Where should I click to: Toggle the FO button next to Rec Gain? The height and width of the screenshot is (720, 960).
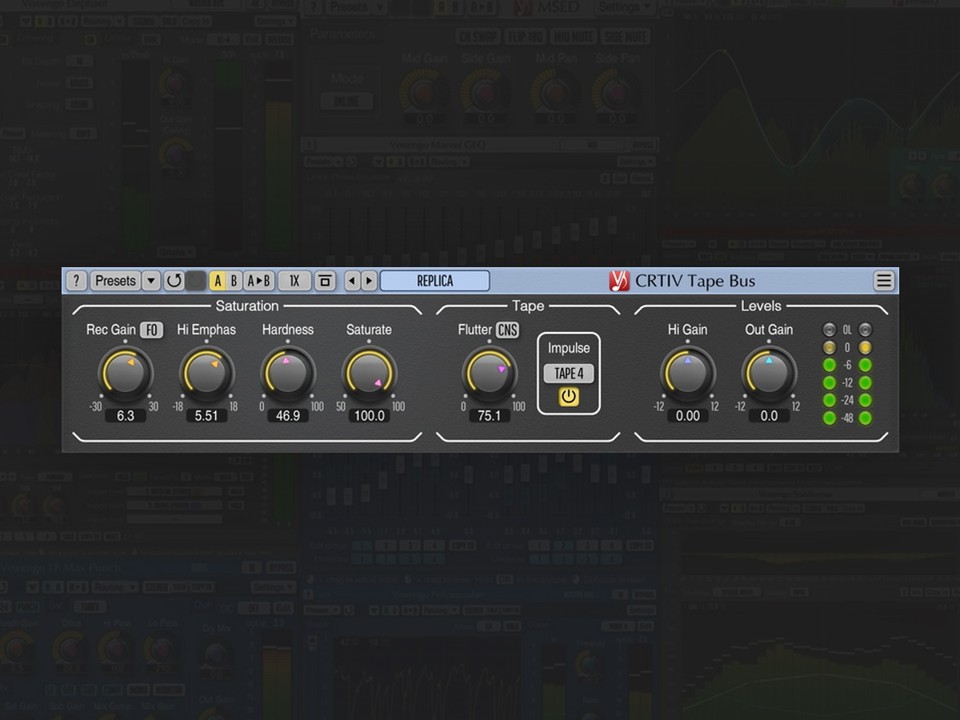151,330
